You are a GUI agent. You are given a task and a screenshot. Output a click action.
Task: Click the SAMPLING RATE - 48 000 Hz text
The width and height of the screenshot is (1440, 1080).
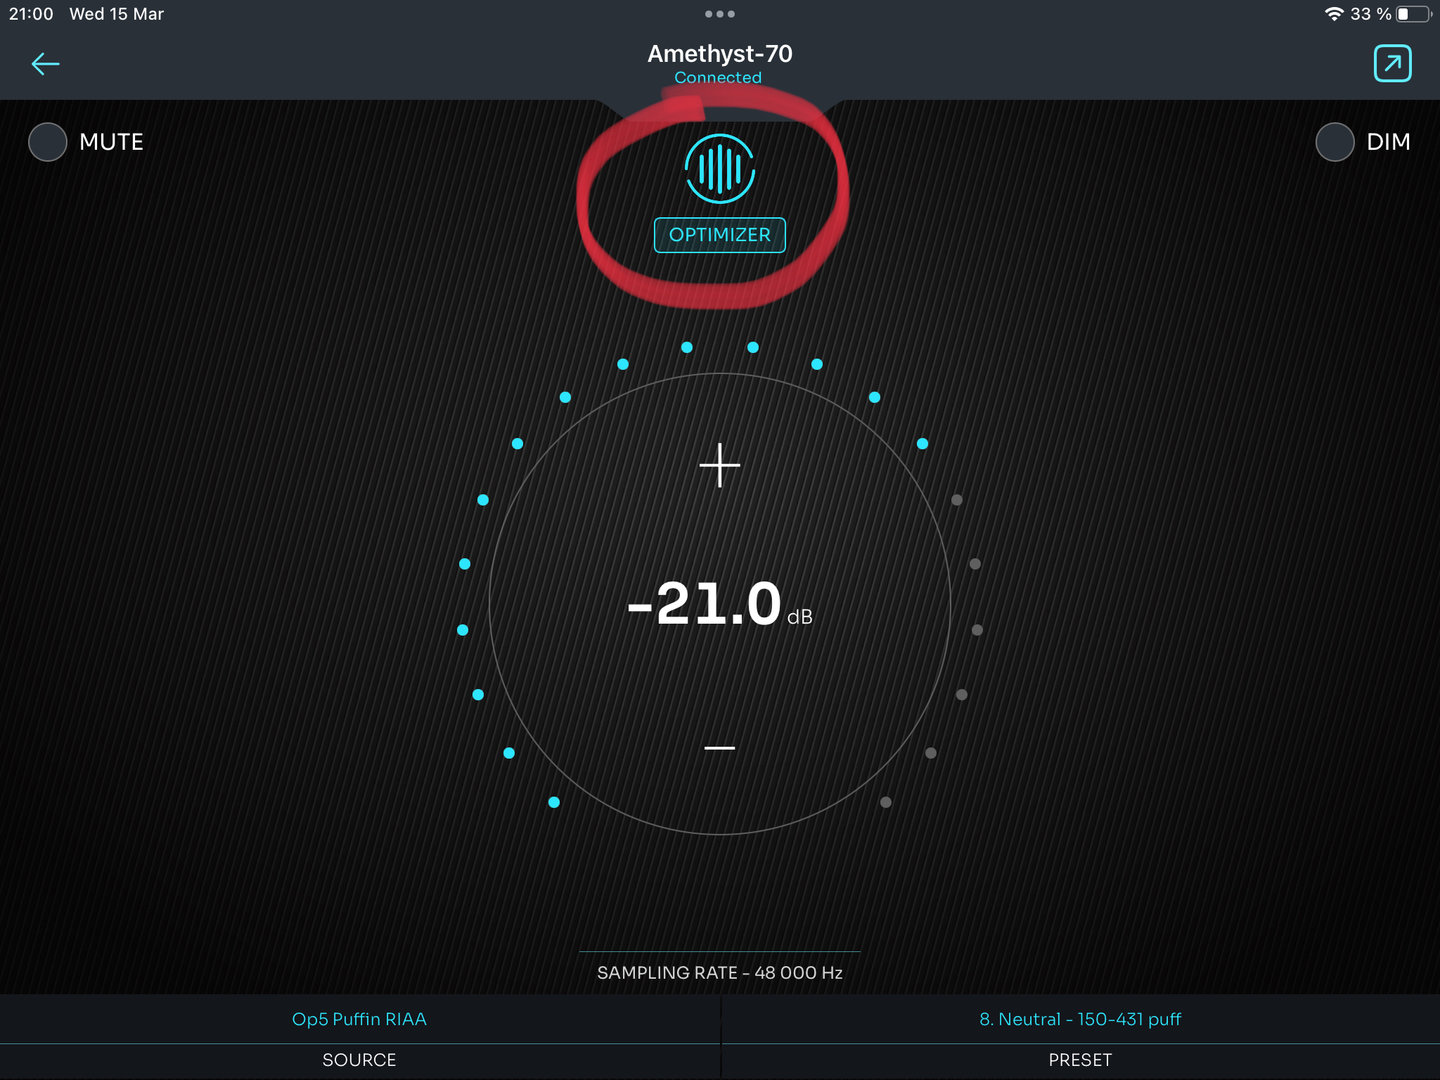pyautogui.click(x=720, y=973)
